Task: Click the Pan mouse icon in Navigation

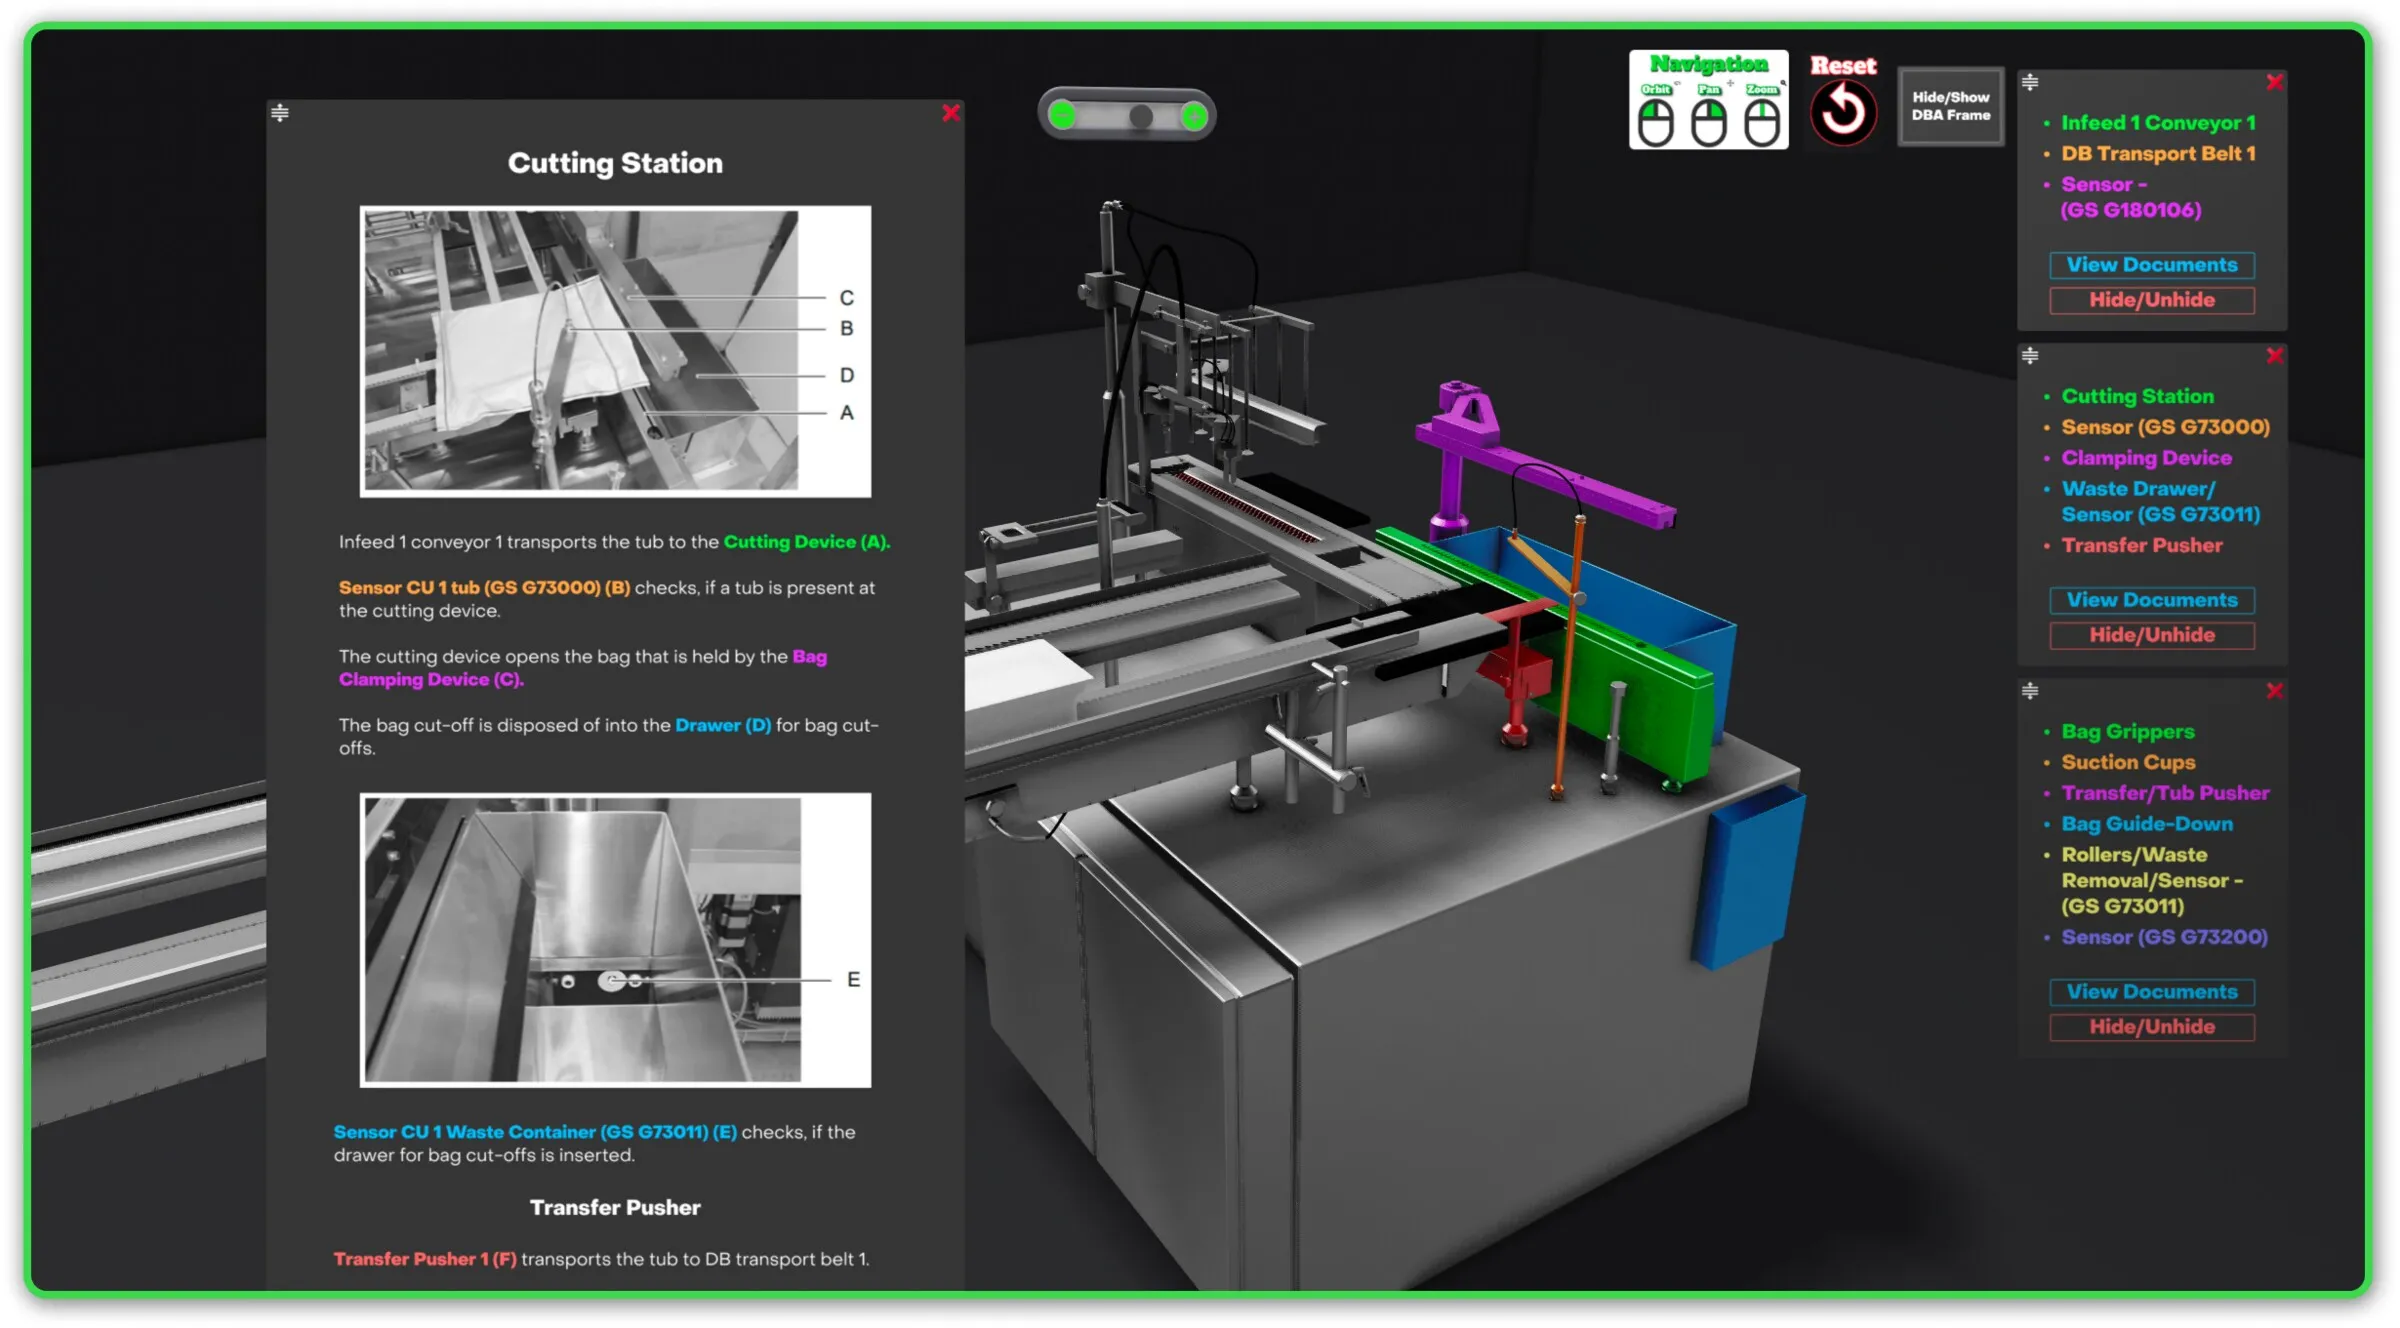Action: click(x=1708, y=123)
